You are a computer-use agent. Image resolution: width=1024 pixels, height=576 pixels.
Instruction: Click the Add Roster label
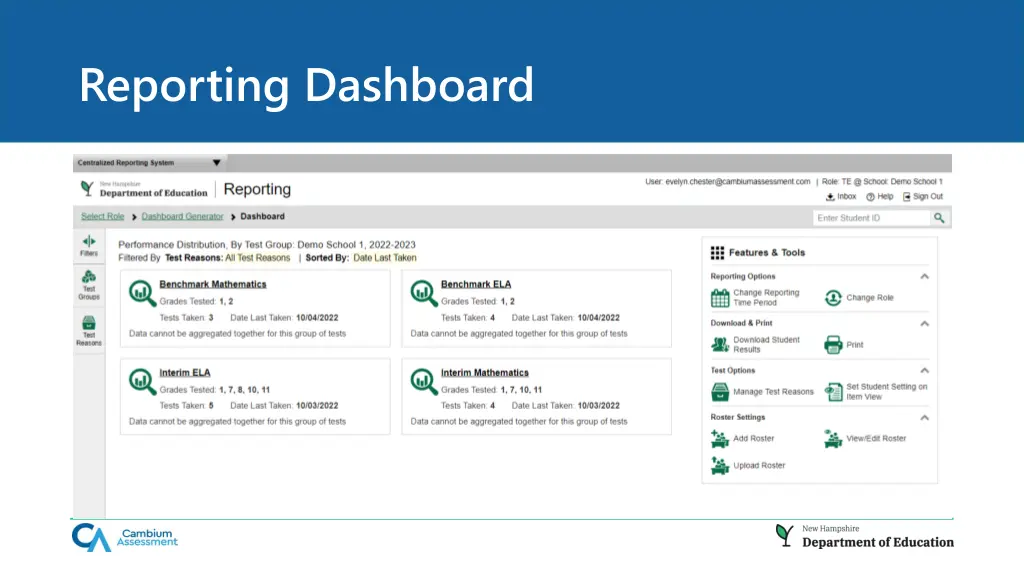[754, 439]
